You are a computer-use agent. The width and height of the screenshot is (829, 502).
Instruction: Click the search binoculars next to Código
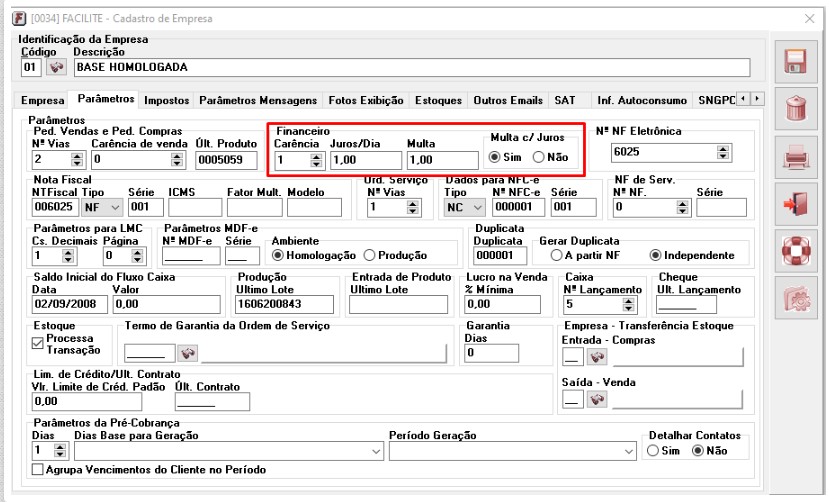click(56, 67)
